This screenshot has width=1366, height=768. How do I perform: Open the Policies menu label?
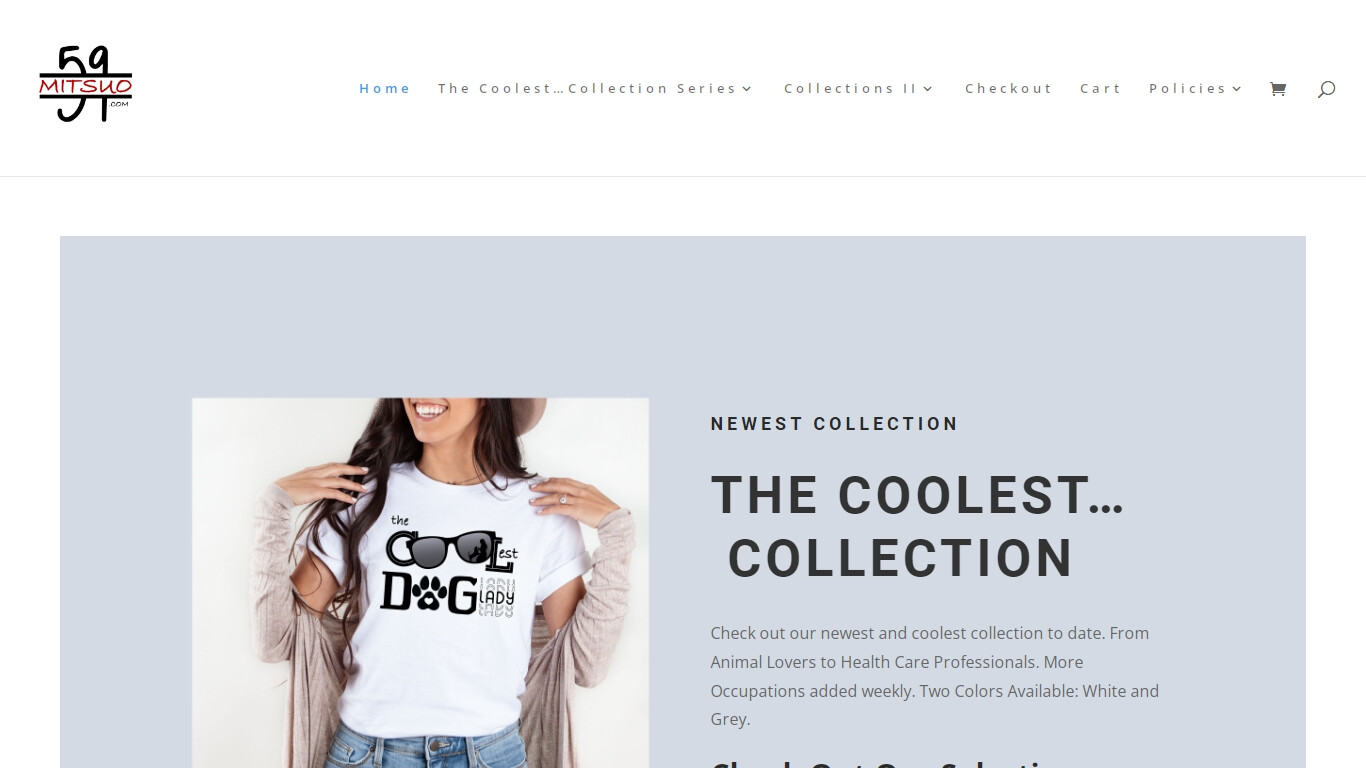coord(1188,88)
